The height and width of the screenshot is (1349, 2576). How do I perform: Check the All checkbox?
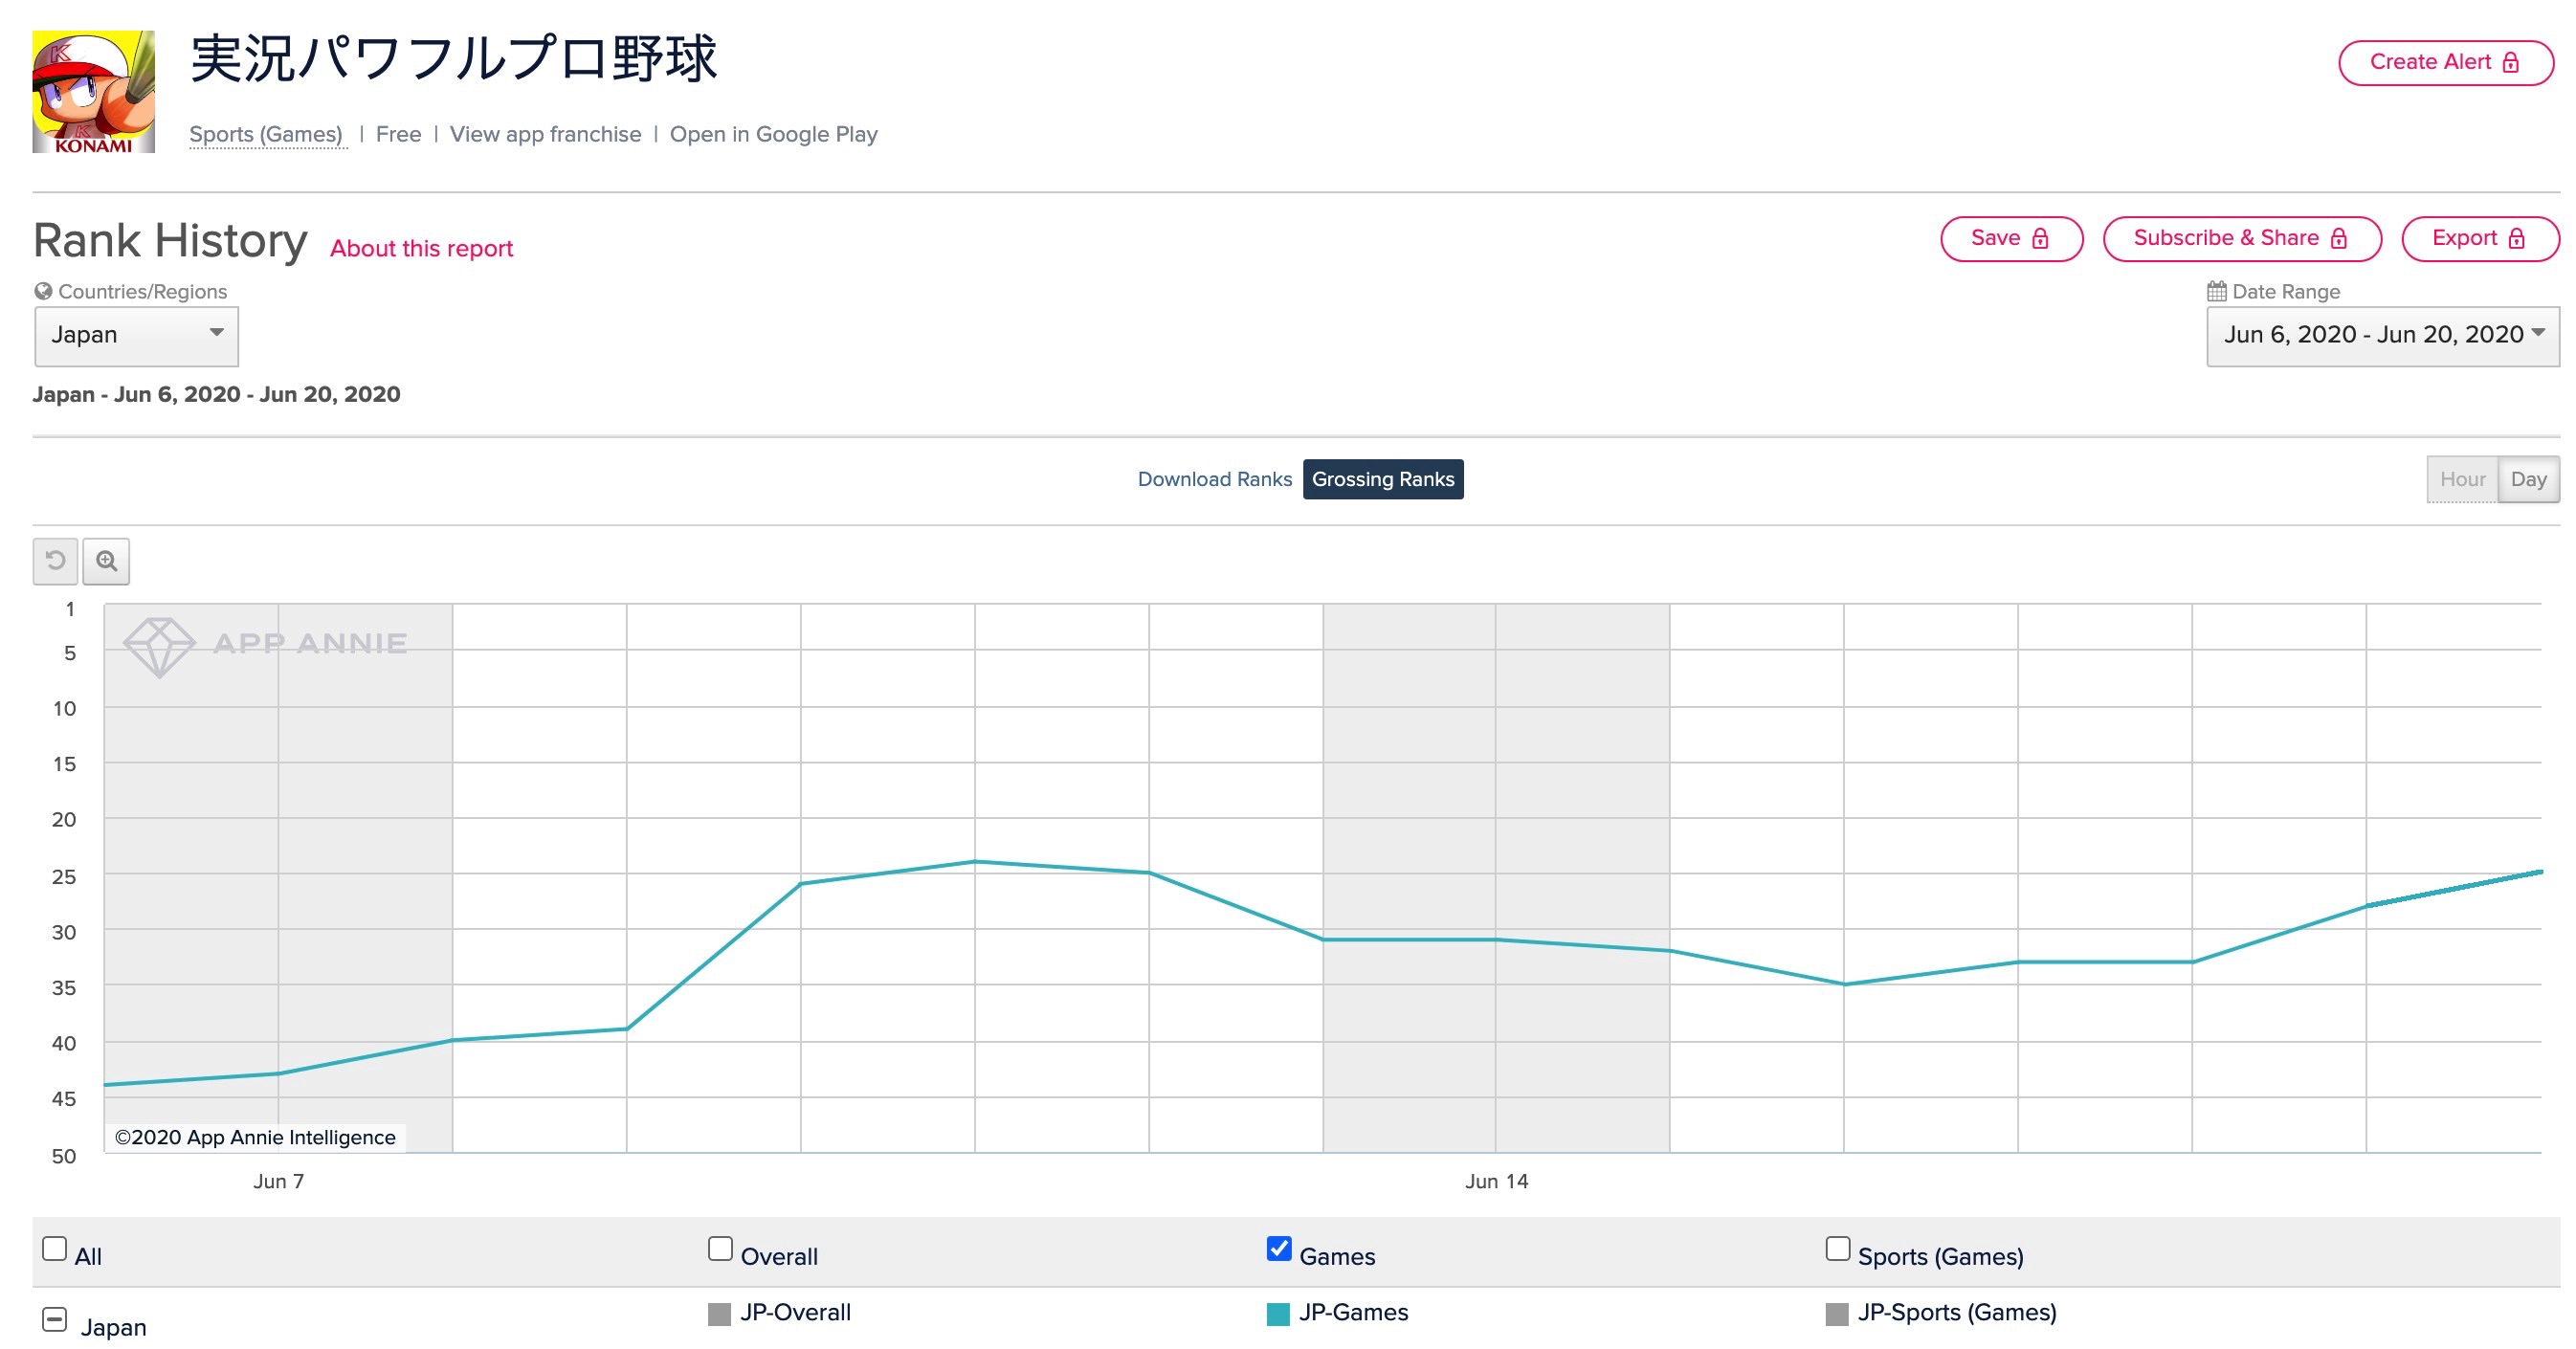point(55,1249)
